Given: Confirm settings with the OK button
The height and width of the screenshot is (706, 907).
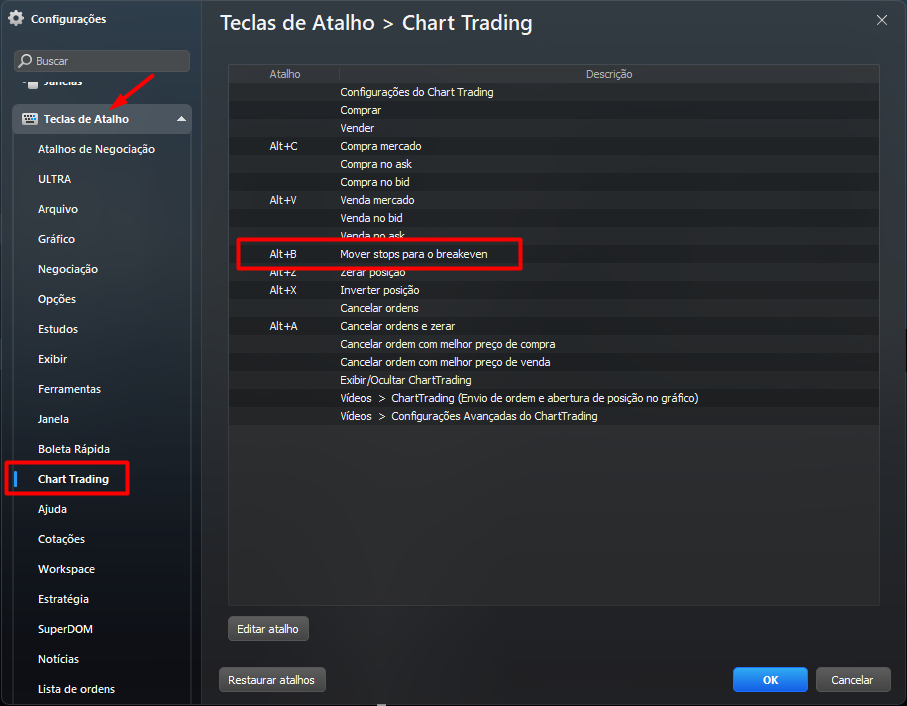Looking at the screenshot, I should (x=770, y=680).
